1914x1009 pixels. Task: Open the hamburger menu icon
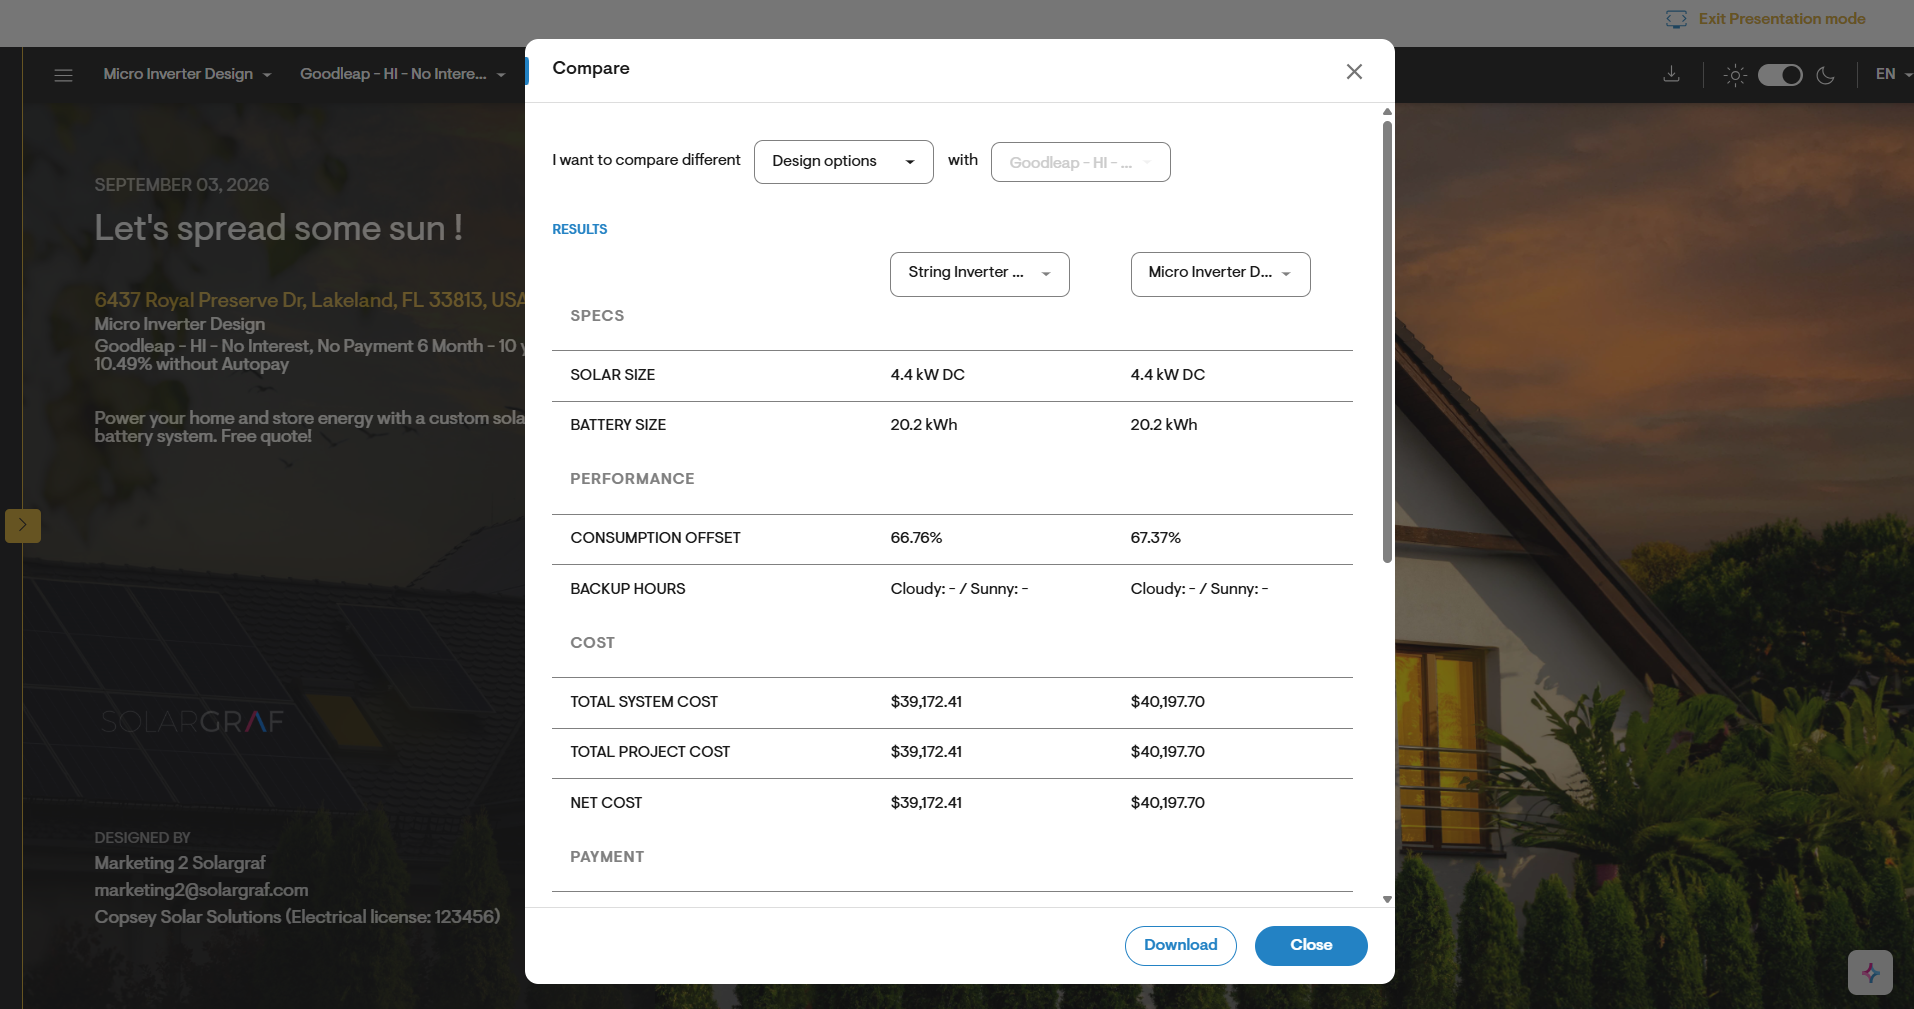click(63, 75)
